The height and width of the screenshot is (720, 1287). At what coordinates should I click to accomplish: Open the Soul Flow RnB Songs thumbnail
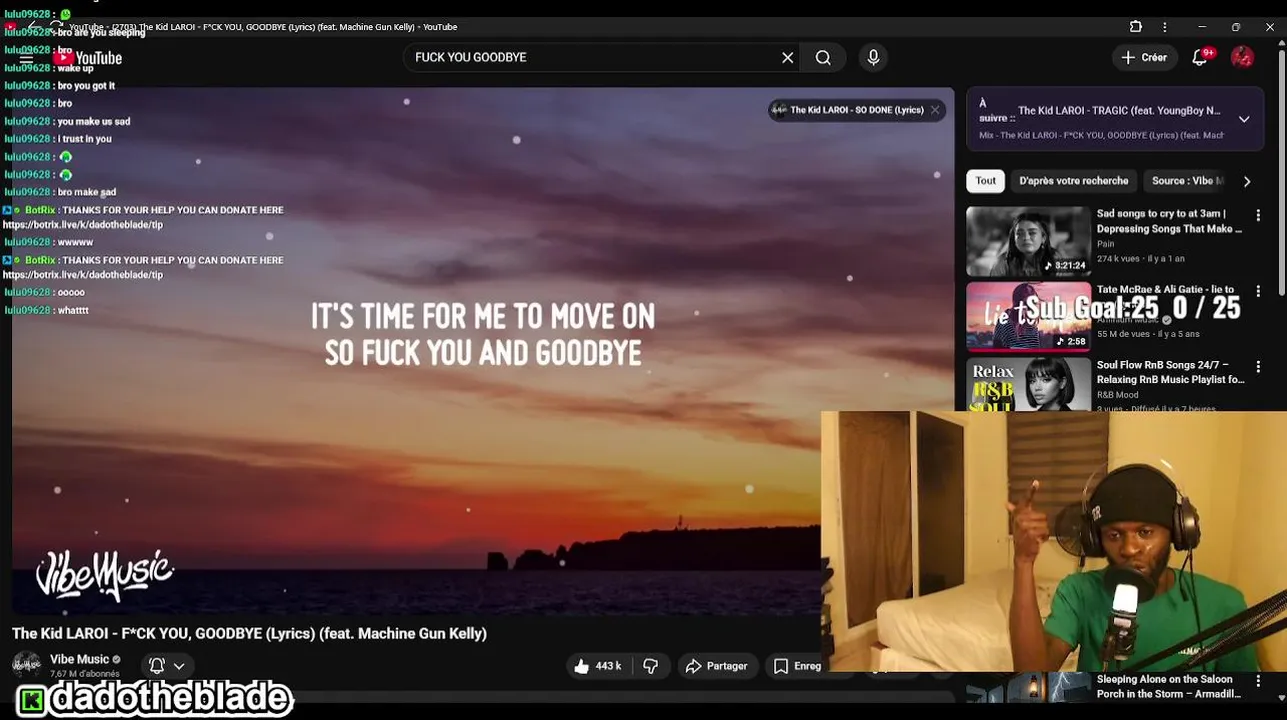coord(1028,384)
